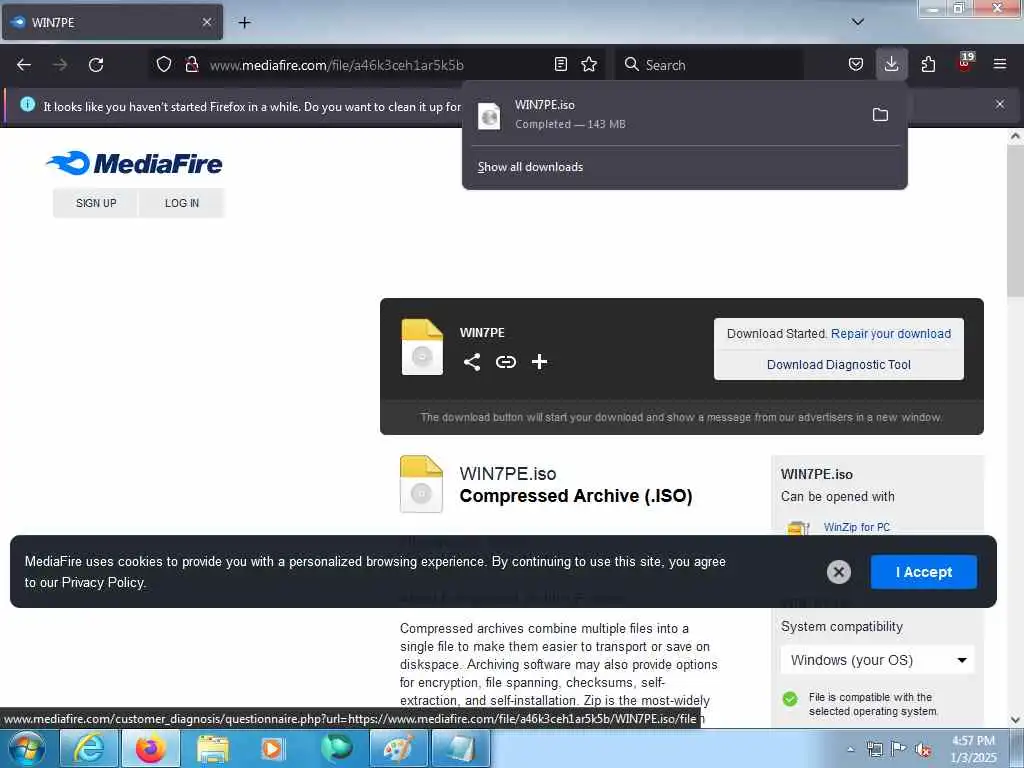Expand the list all tabs chevron
The image size is (1024, 768).
click(857, 22)
